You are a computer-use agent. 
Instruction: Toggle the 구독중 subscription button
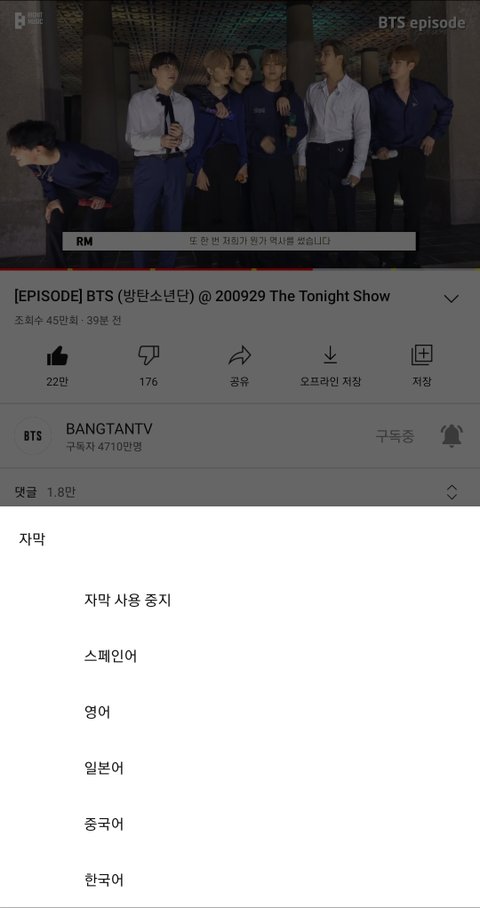(395, 436)
